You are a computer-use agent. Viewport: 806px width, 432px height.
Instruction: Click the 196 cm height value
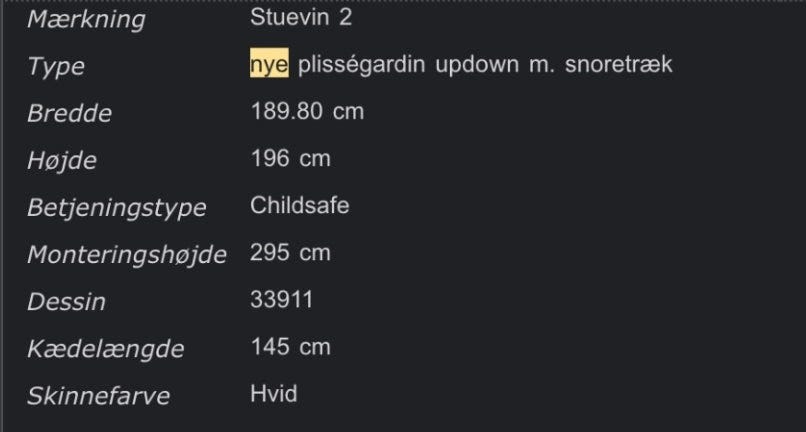(x=290, y=158)
